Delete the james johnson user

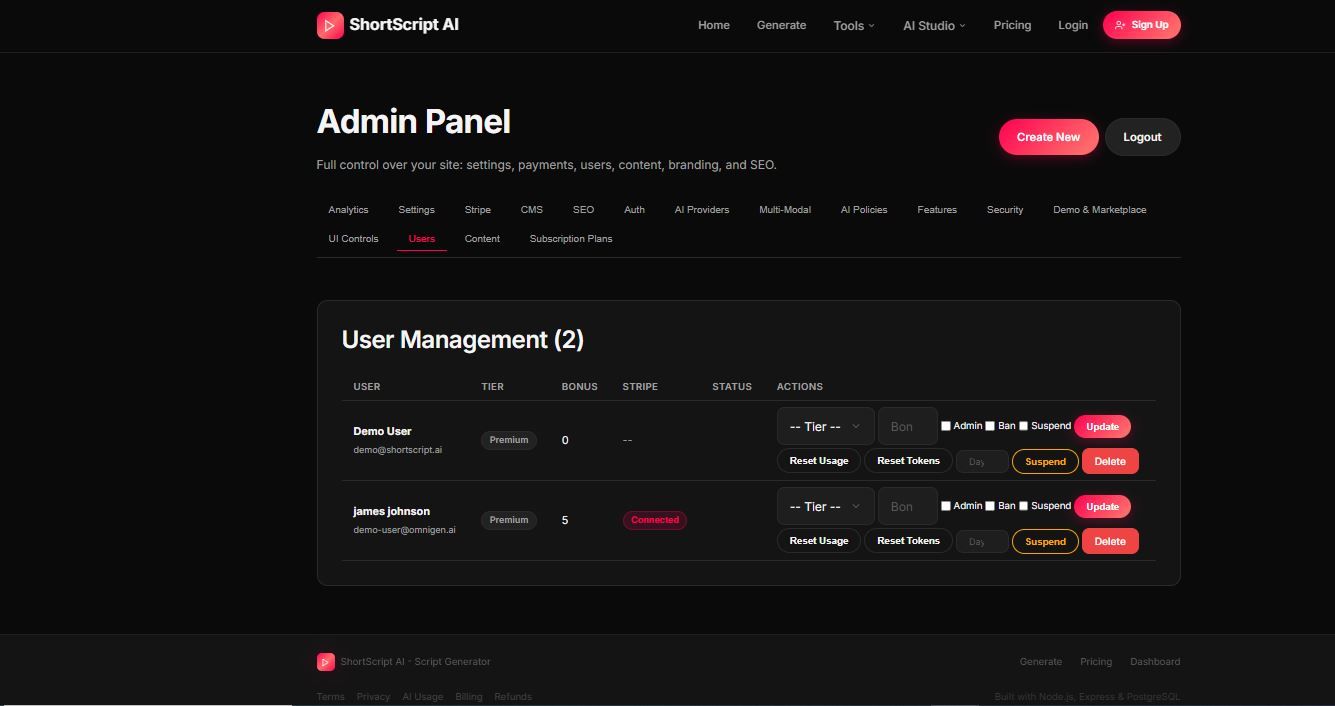pyautogui.click(x=1109, y=541)
